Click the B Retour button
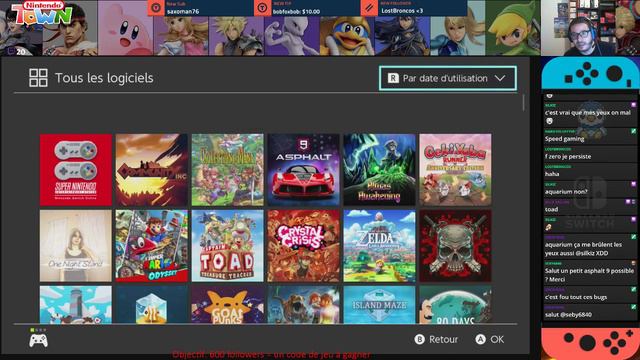This screenshot has width=640, height=360. (x=436, y=339)
